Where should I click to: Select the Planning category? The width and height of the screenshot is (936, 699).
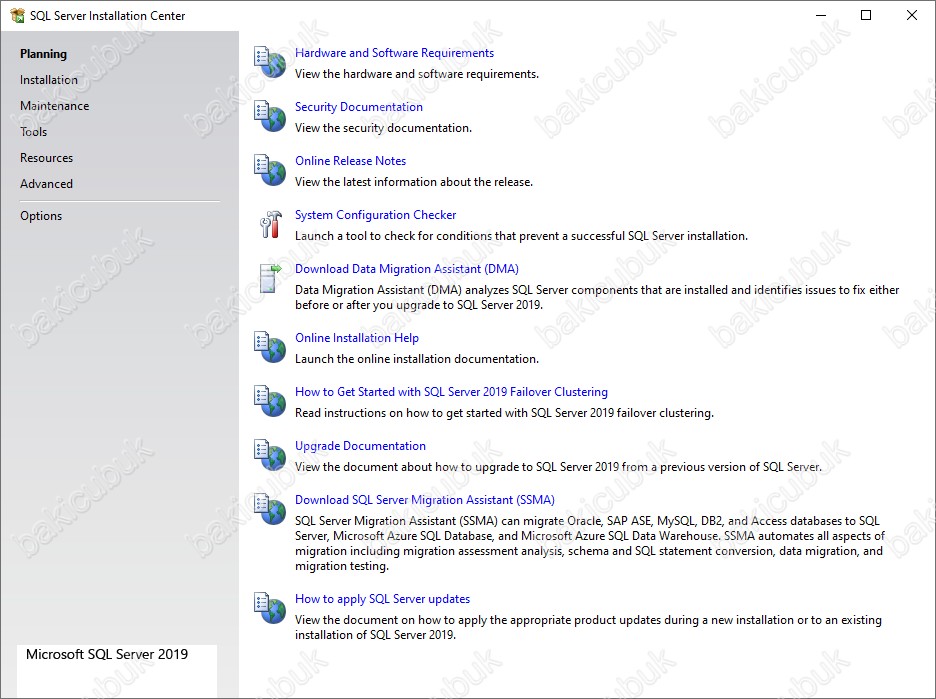[44, 54]
